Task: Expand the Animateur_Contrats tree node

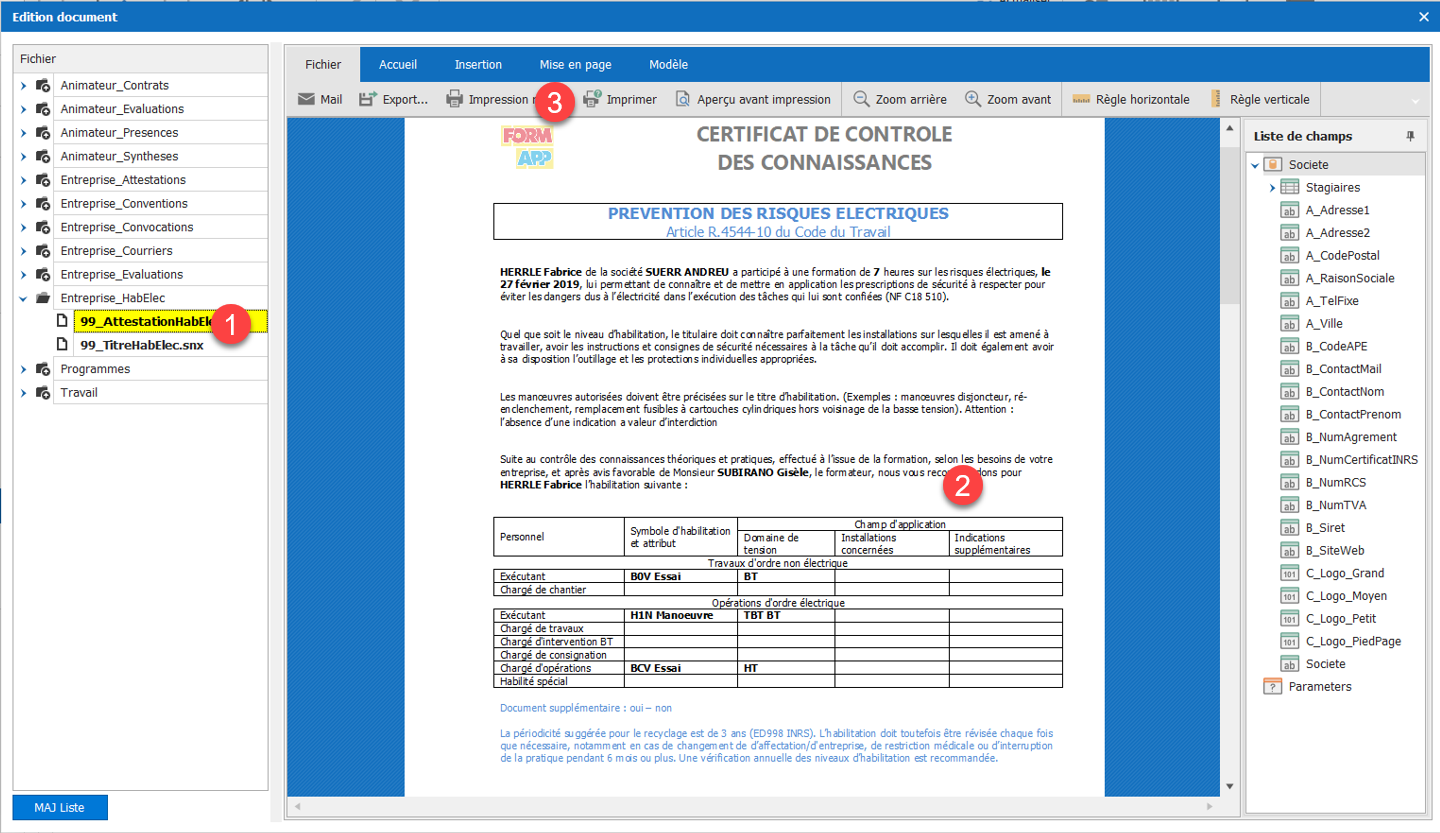Action: (x=23, y=86)
